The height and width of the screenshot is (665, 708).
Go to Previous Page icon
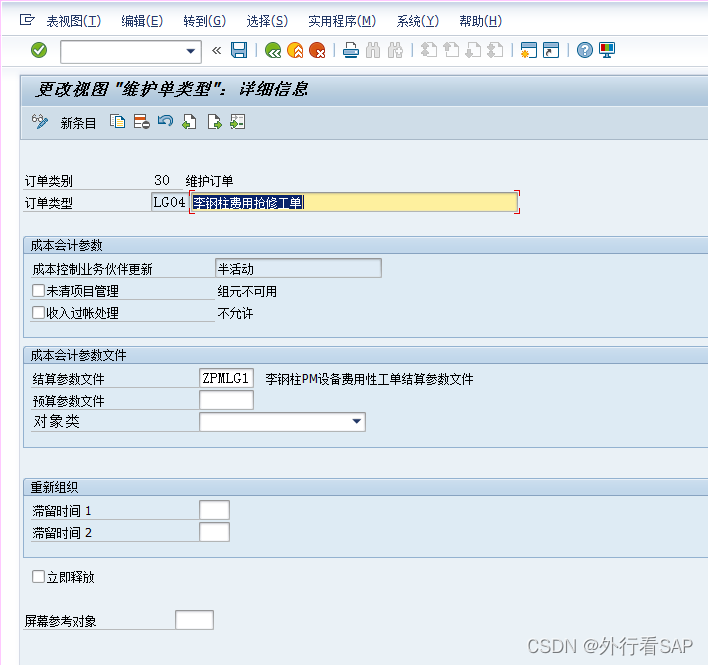tap(451, 50)
